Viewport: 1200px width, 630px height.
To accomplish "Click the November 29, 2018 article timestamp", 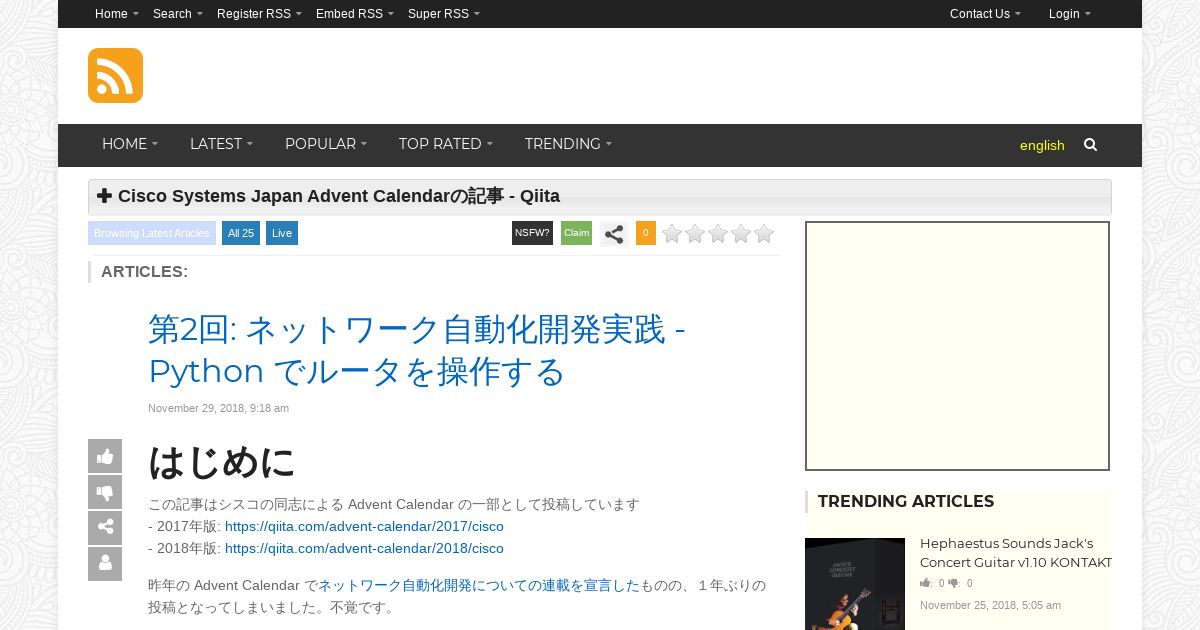I will click(x=218, y=408).
